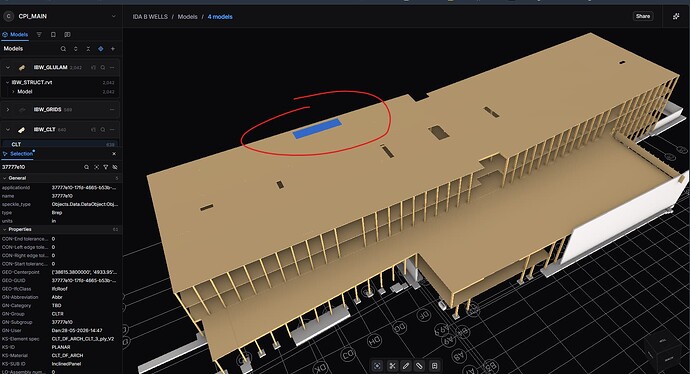Click the IDA B WELLS breadcrumb
Viewport: 690px width, 374px height.
click(x=150, y=17)
